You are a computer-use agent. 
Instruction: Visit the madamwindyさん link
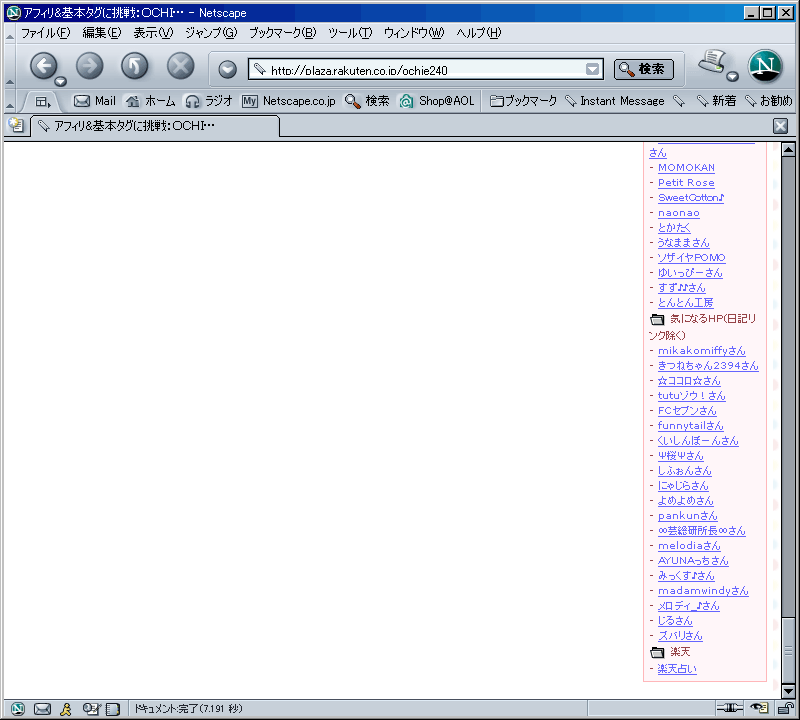[x=703, y=590]
